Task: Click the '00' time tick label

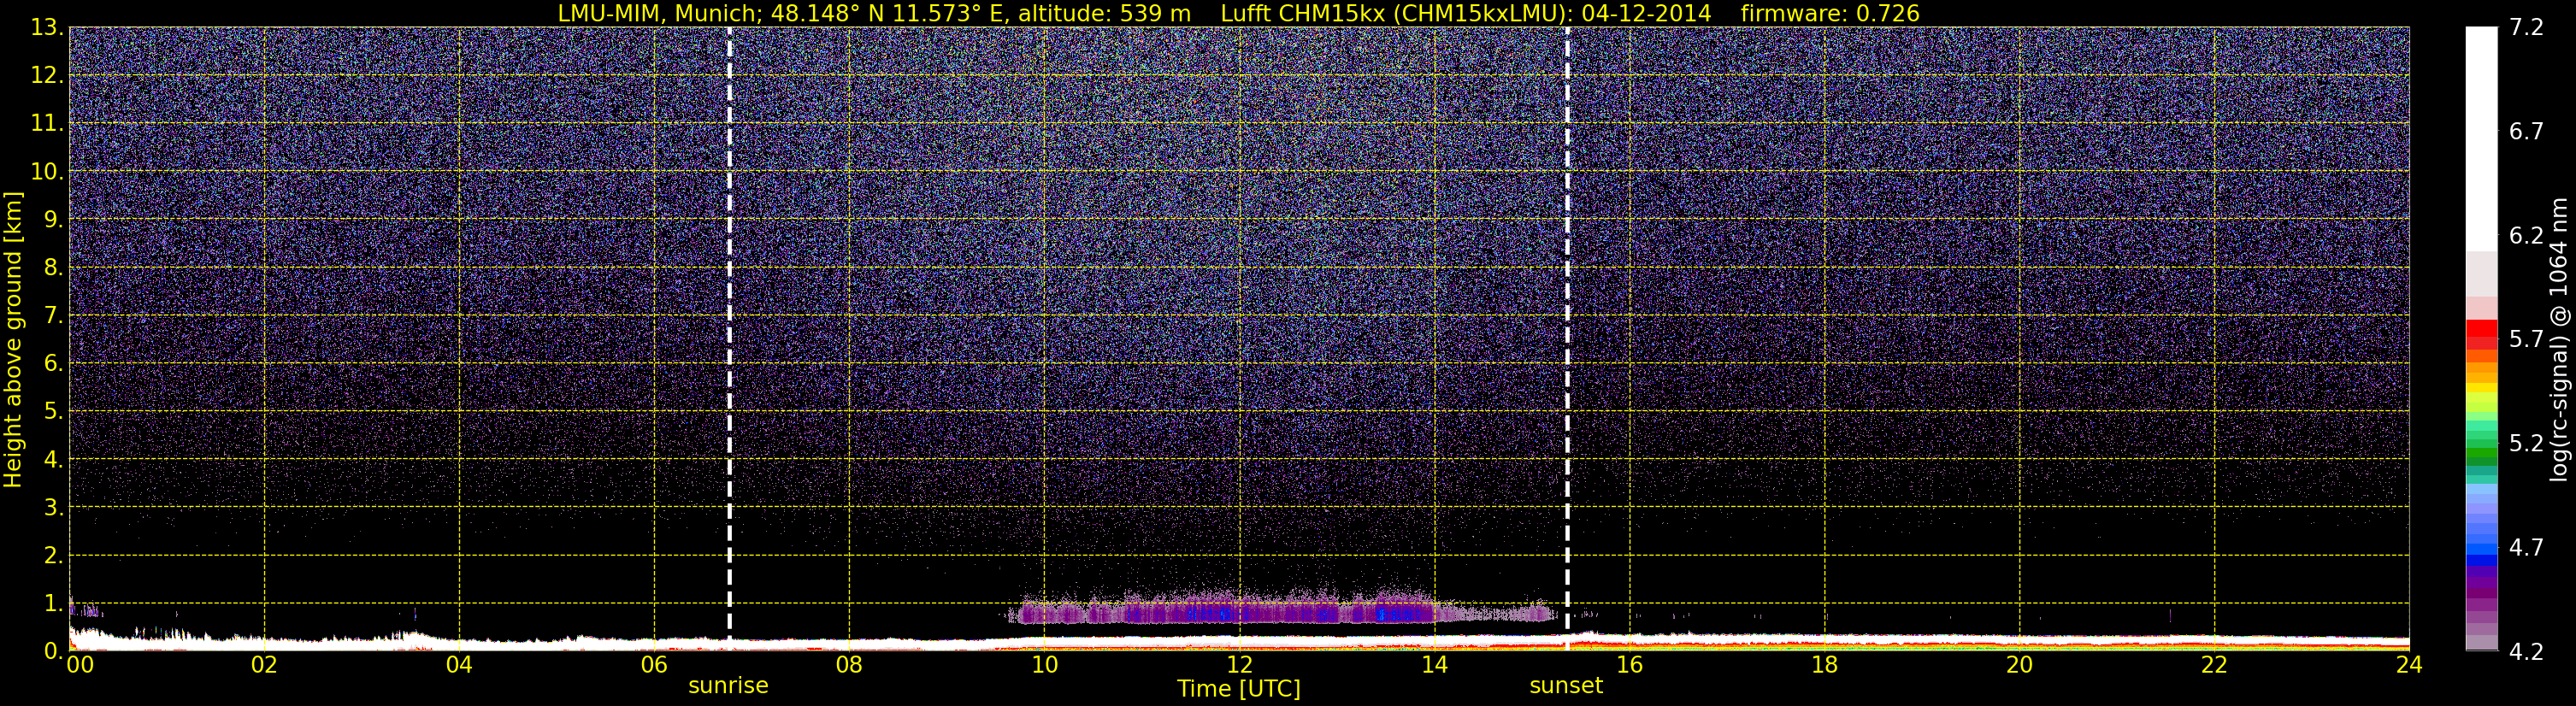Action: pos(80,666)
